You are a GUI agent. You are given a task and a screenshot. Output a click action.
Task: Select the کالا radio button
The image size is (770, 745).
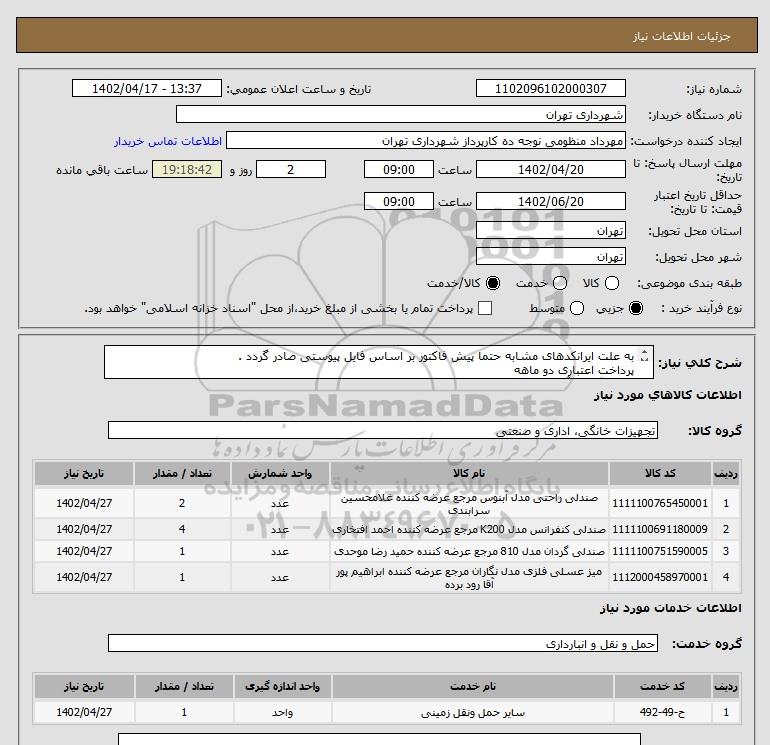tap(612, 283)
